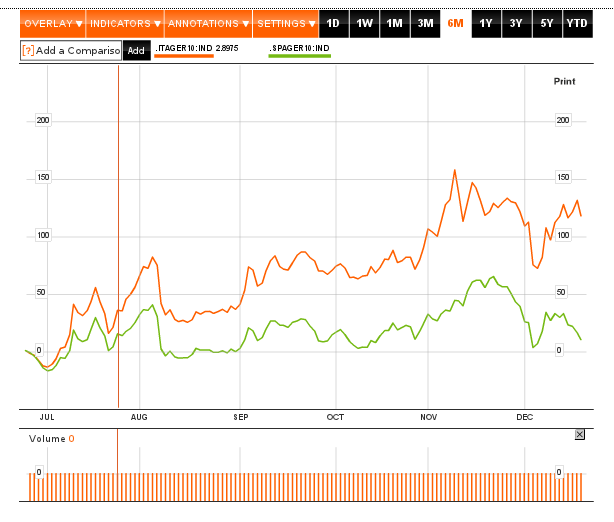The image size is (614, 522).
Task: Click the Print link
Action: click(564, 81)
